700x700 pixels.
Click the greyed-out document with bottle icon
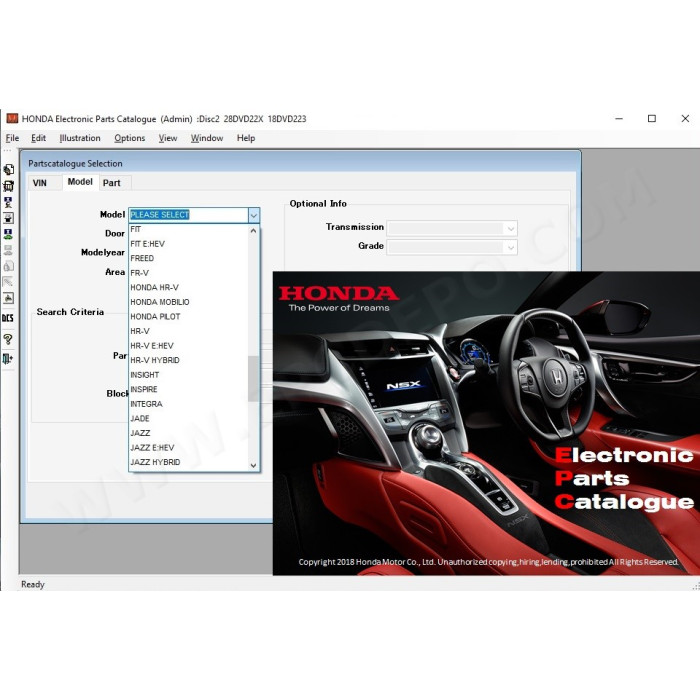(x=8, y=266)
